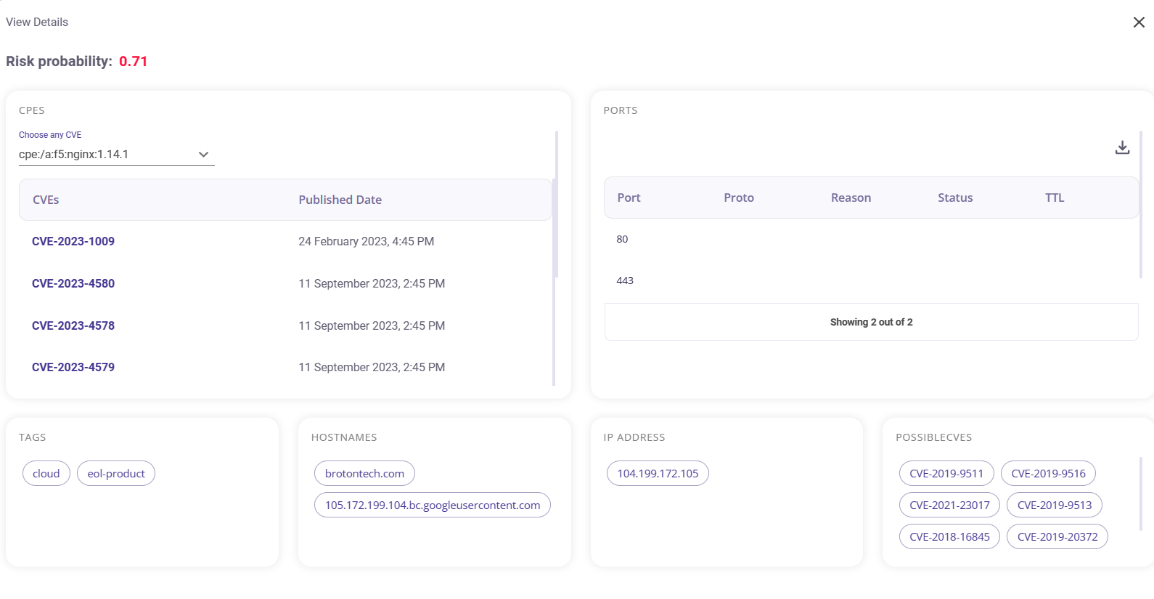Select the CVE-2019-9511 possible CVE chip
Viewport: 1154px width, 599px height.
click(946, 473)
